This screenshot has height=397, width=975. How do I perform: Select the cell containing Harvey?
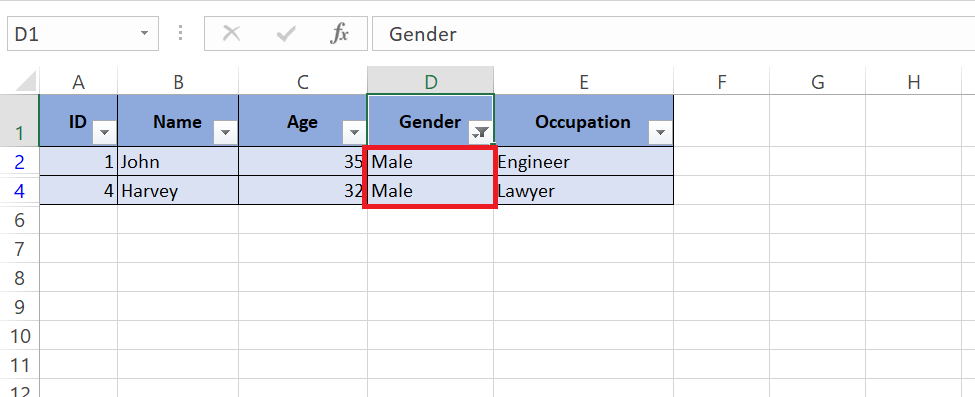coord(178,190)
